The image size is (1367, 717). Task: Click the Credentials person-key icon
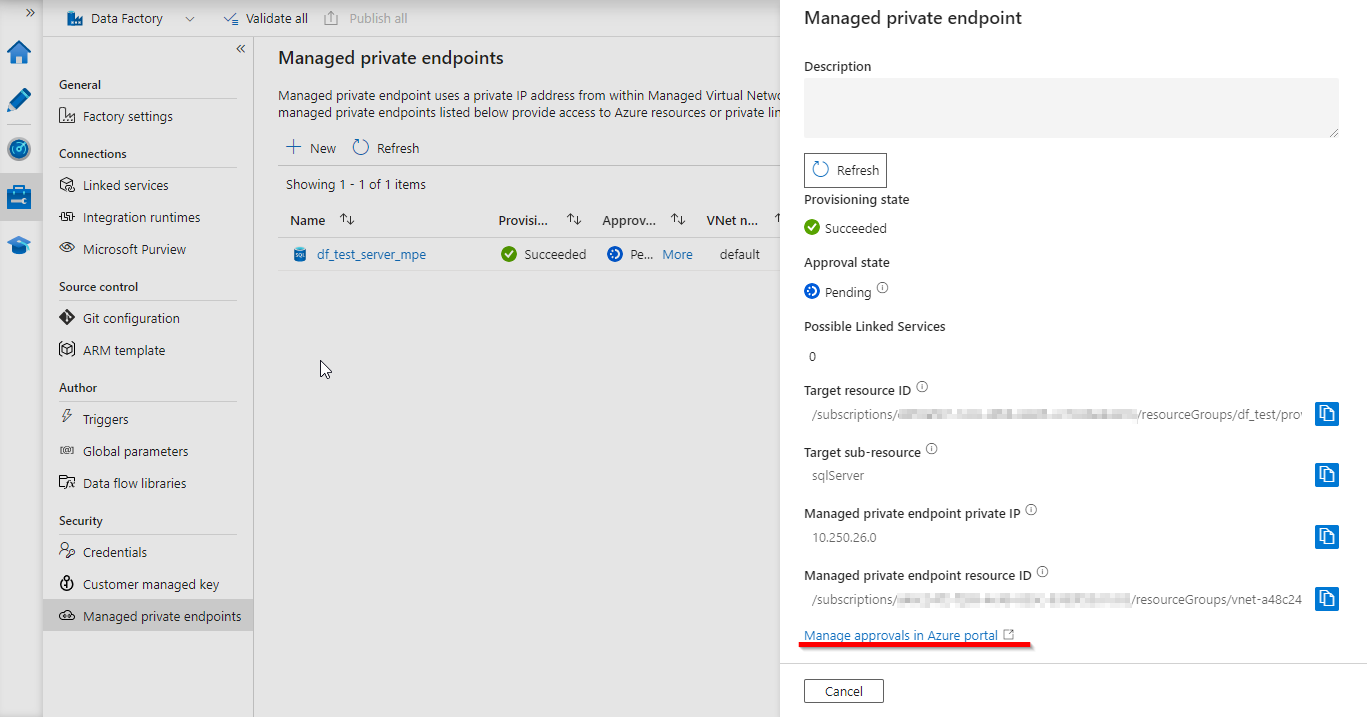(x=67, y=551)
